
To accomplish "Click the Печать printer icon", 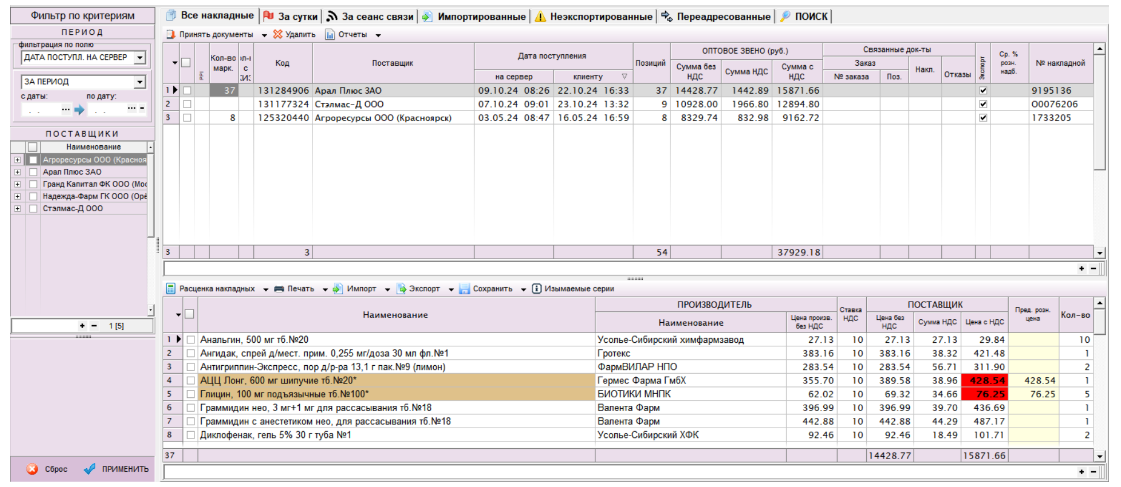I will (x=279, y=289).
